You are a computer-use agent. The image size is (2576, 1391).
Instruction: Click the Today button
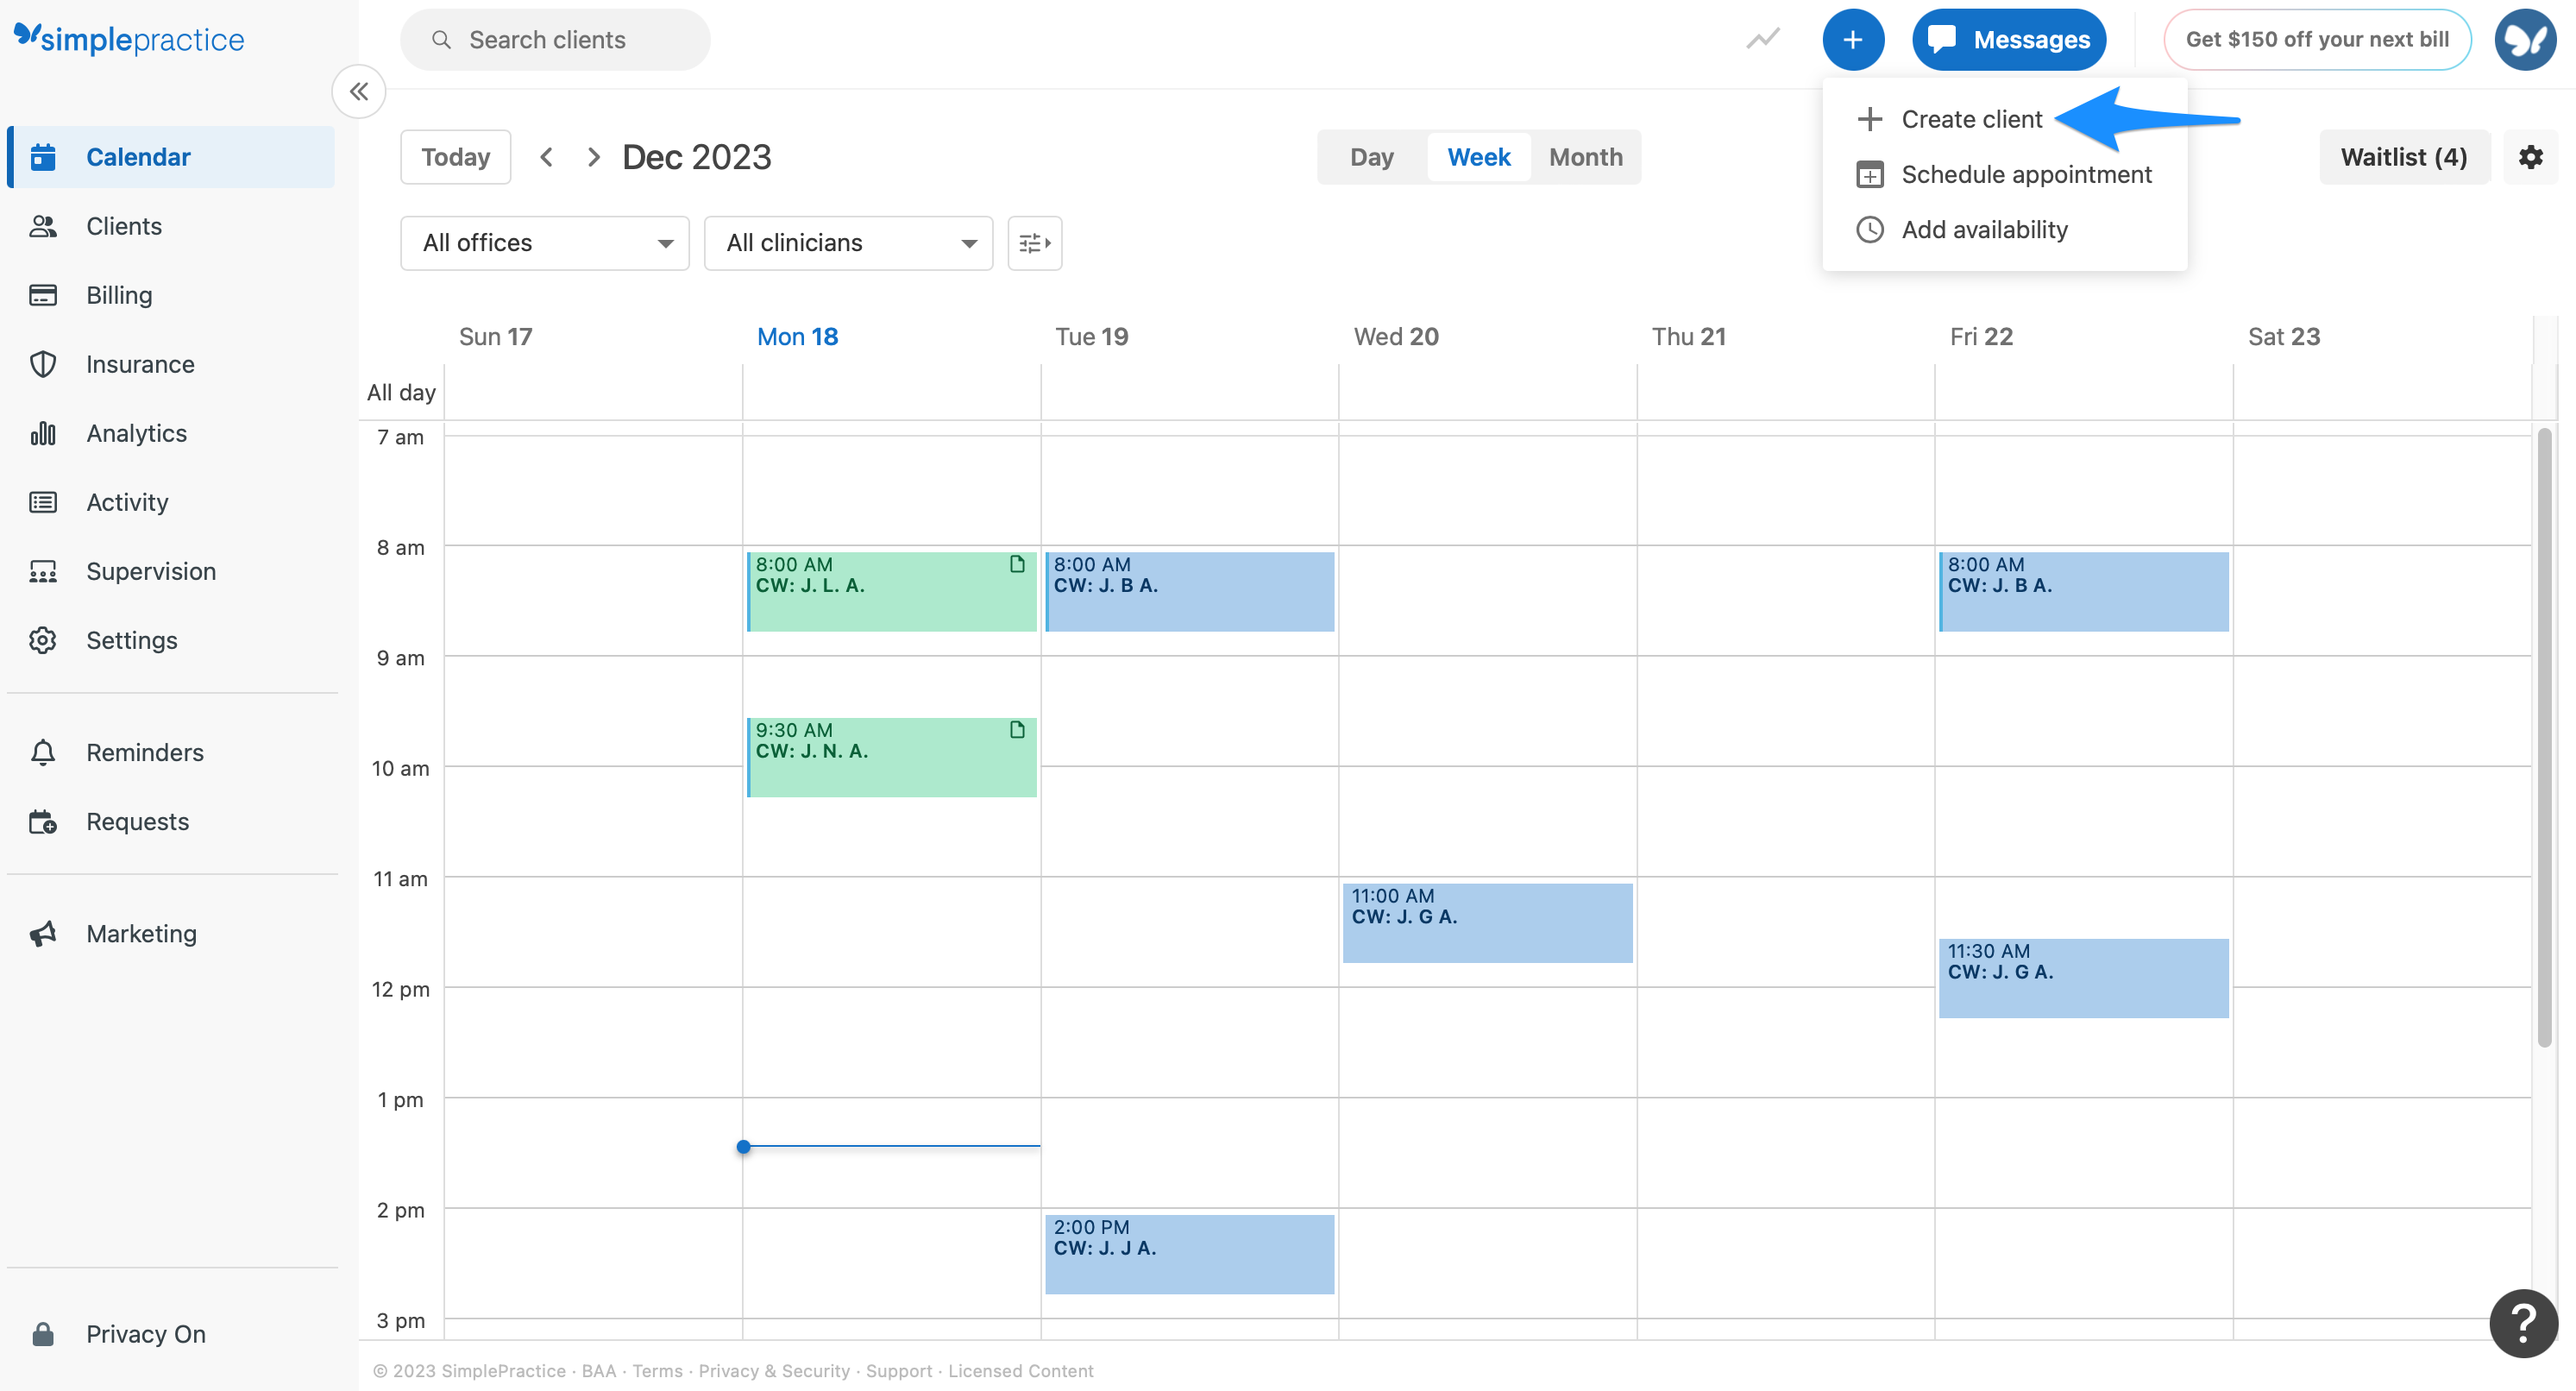455,157
